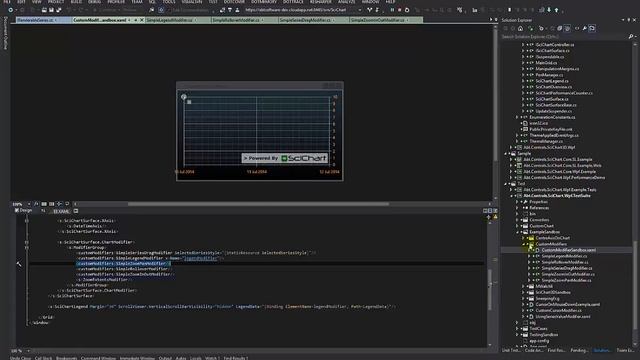Select CursorOnMouseDownExample.xaml in tree
Viewport: 640px width, 360px height.
click(567, 304)
